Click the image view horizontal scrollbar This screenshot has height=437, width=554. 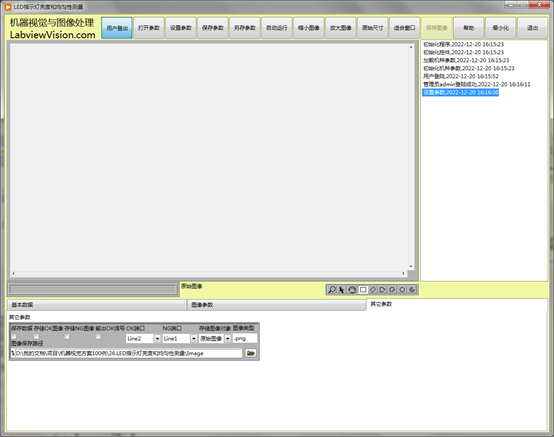(208, 273)
